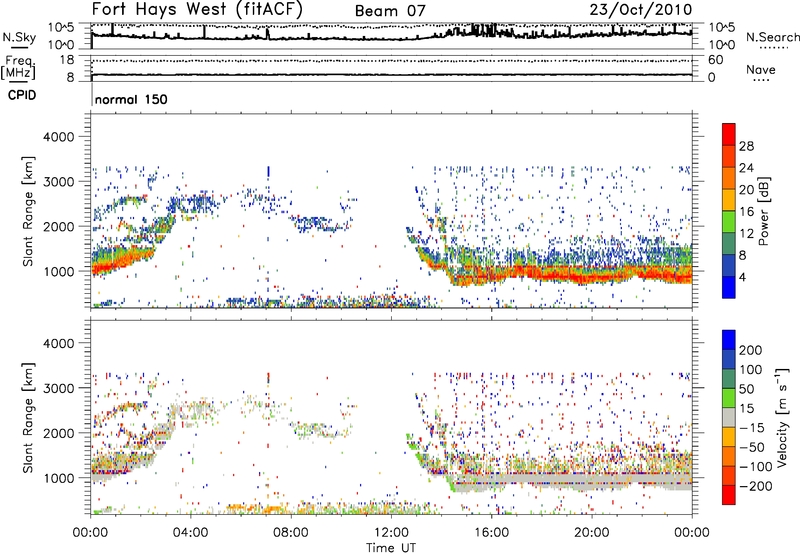Image resolution: width=800 pixels, height=554 pixels.
Task: Click the "60" Nave axis tick
Action: (716, 60)
